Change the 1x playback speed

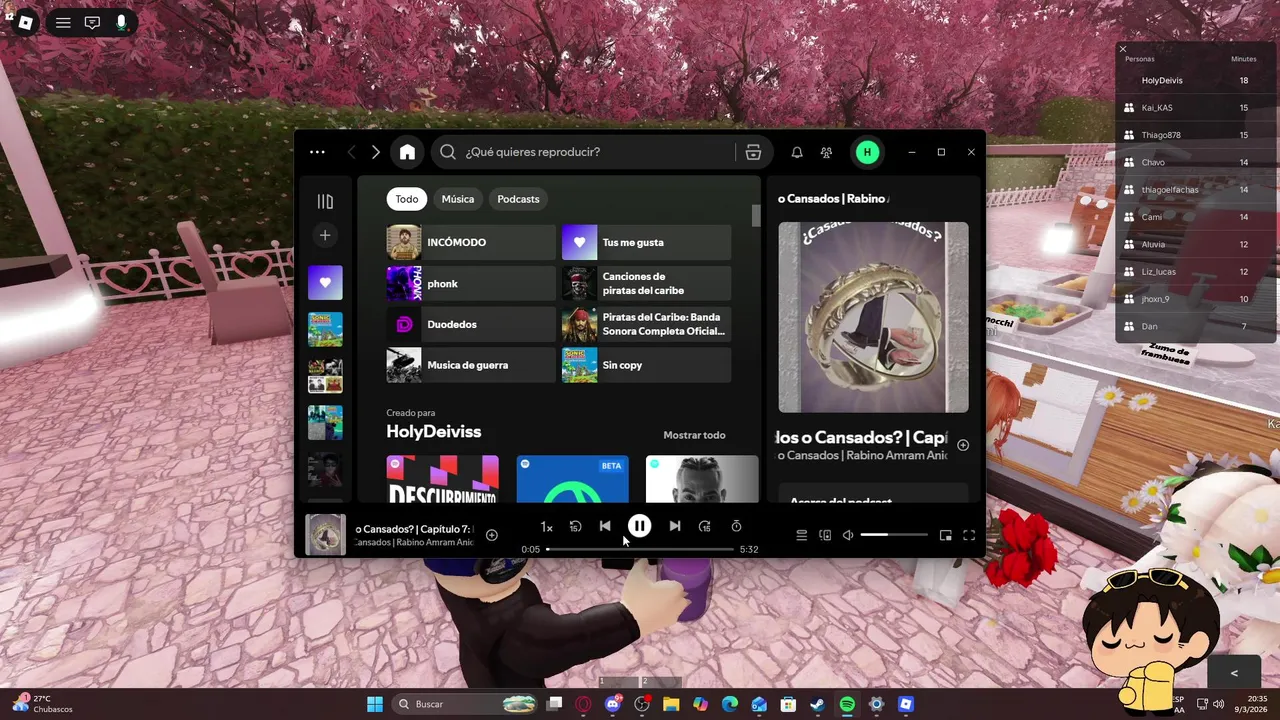546,527
